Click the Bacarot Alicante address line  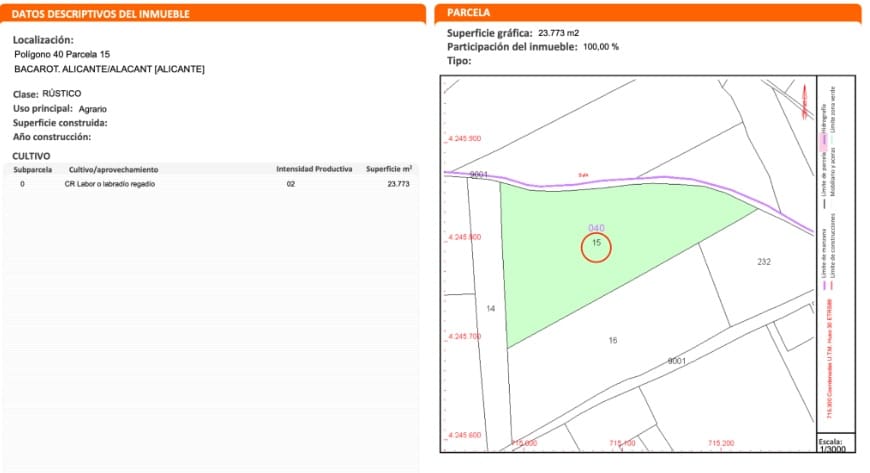(x=109, y=69)
